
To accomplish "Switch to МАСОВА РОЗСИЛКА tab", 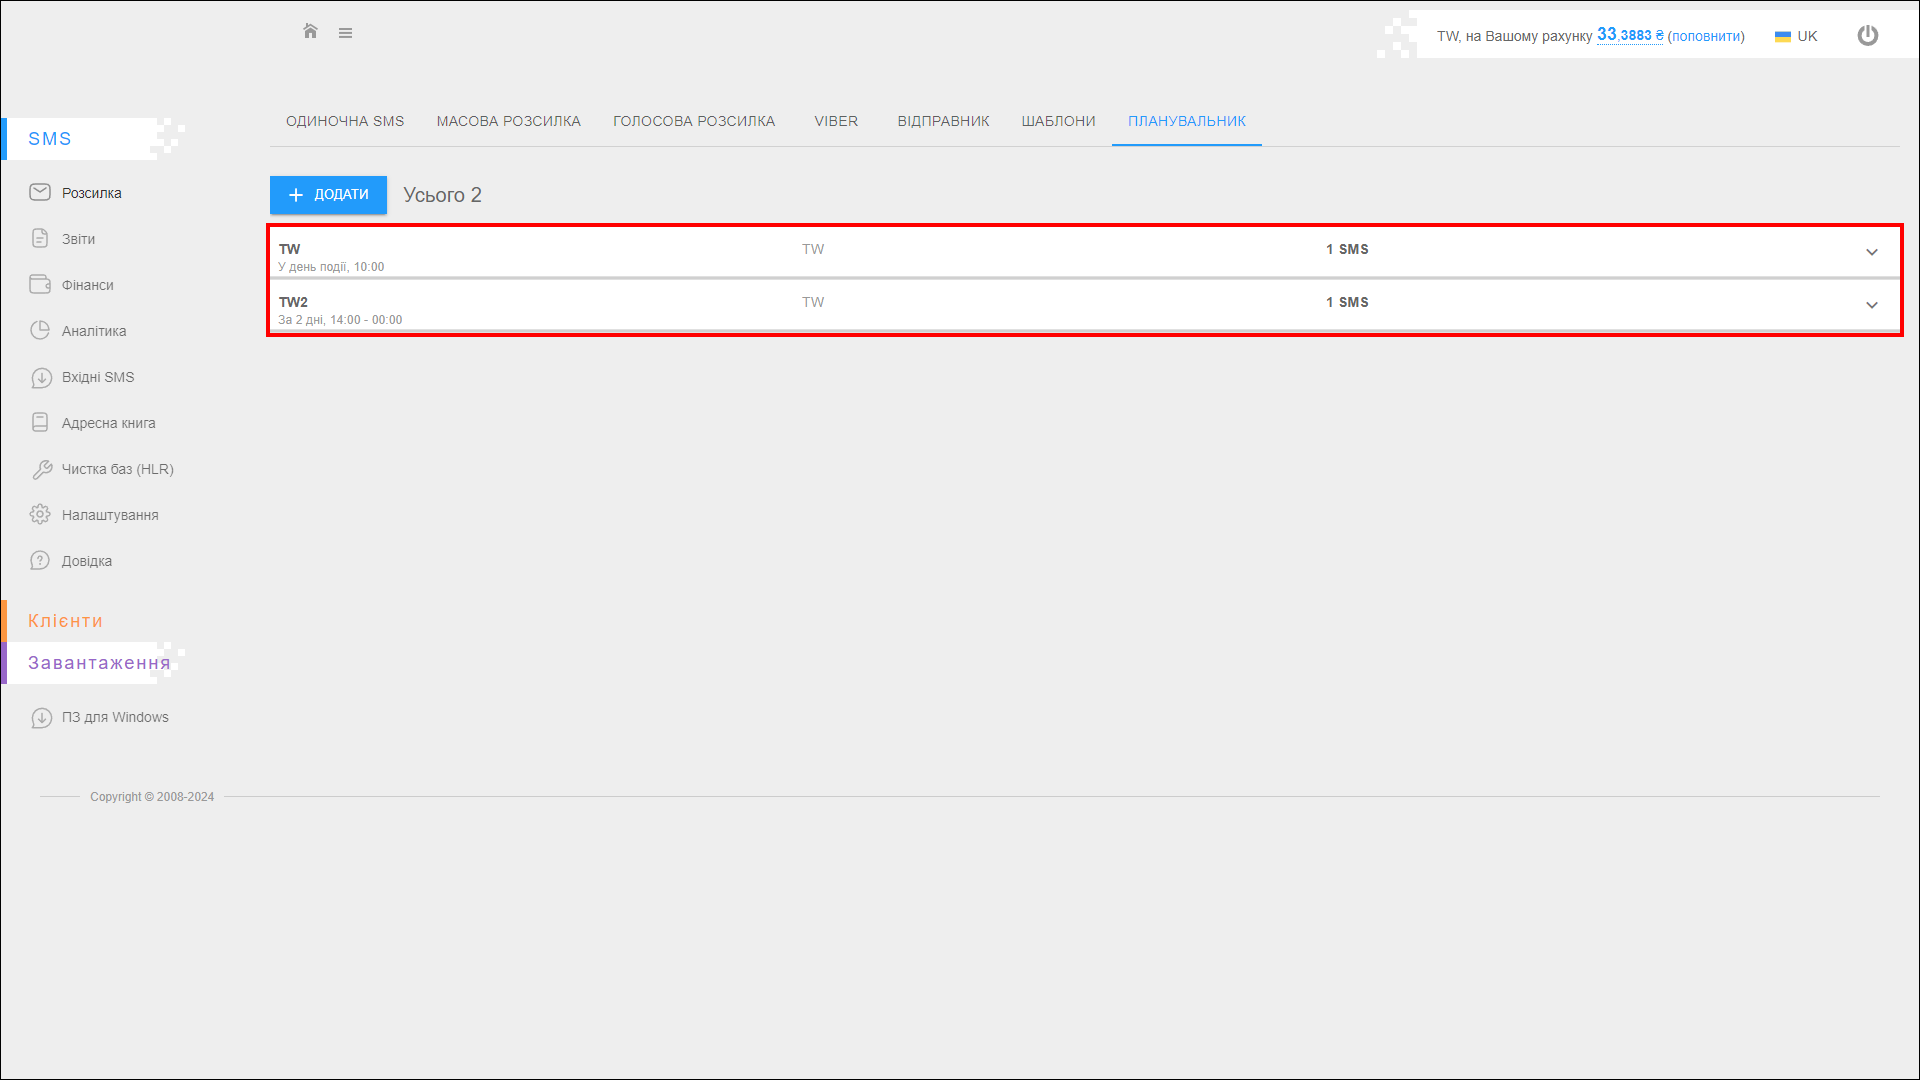I will 508,121.
